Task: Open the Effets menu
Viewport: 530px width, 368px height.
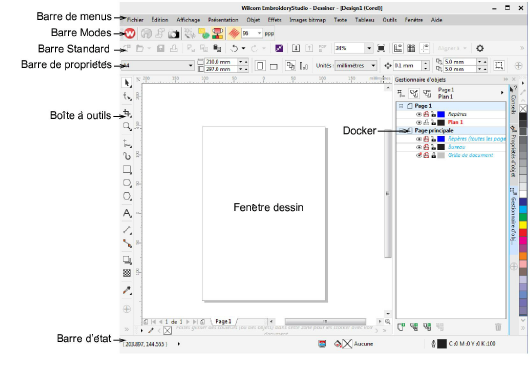Action: [x=274, y=20]
